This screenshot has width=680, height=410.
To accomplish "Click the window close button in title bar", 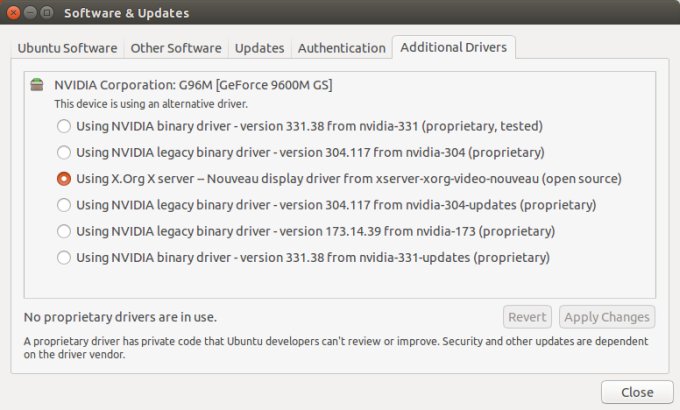I will (13, 13).
